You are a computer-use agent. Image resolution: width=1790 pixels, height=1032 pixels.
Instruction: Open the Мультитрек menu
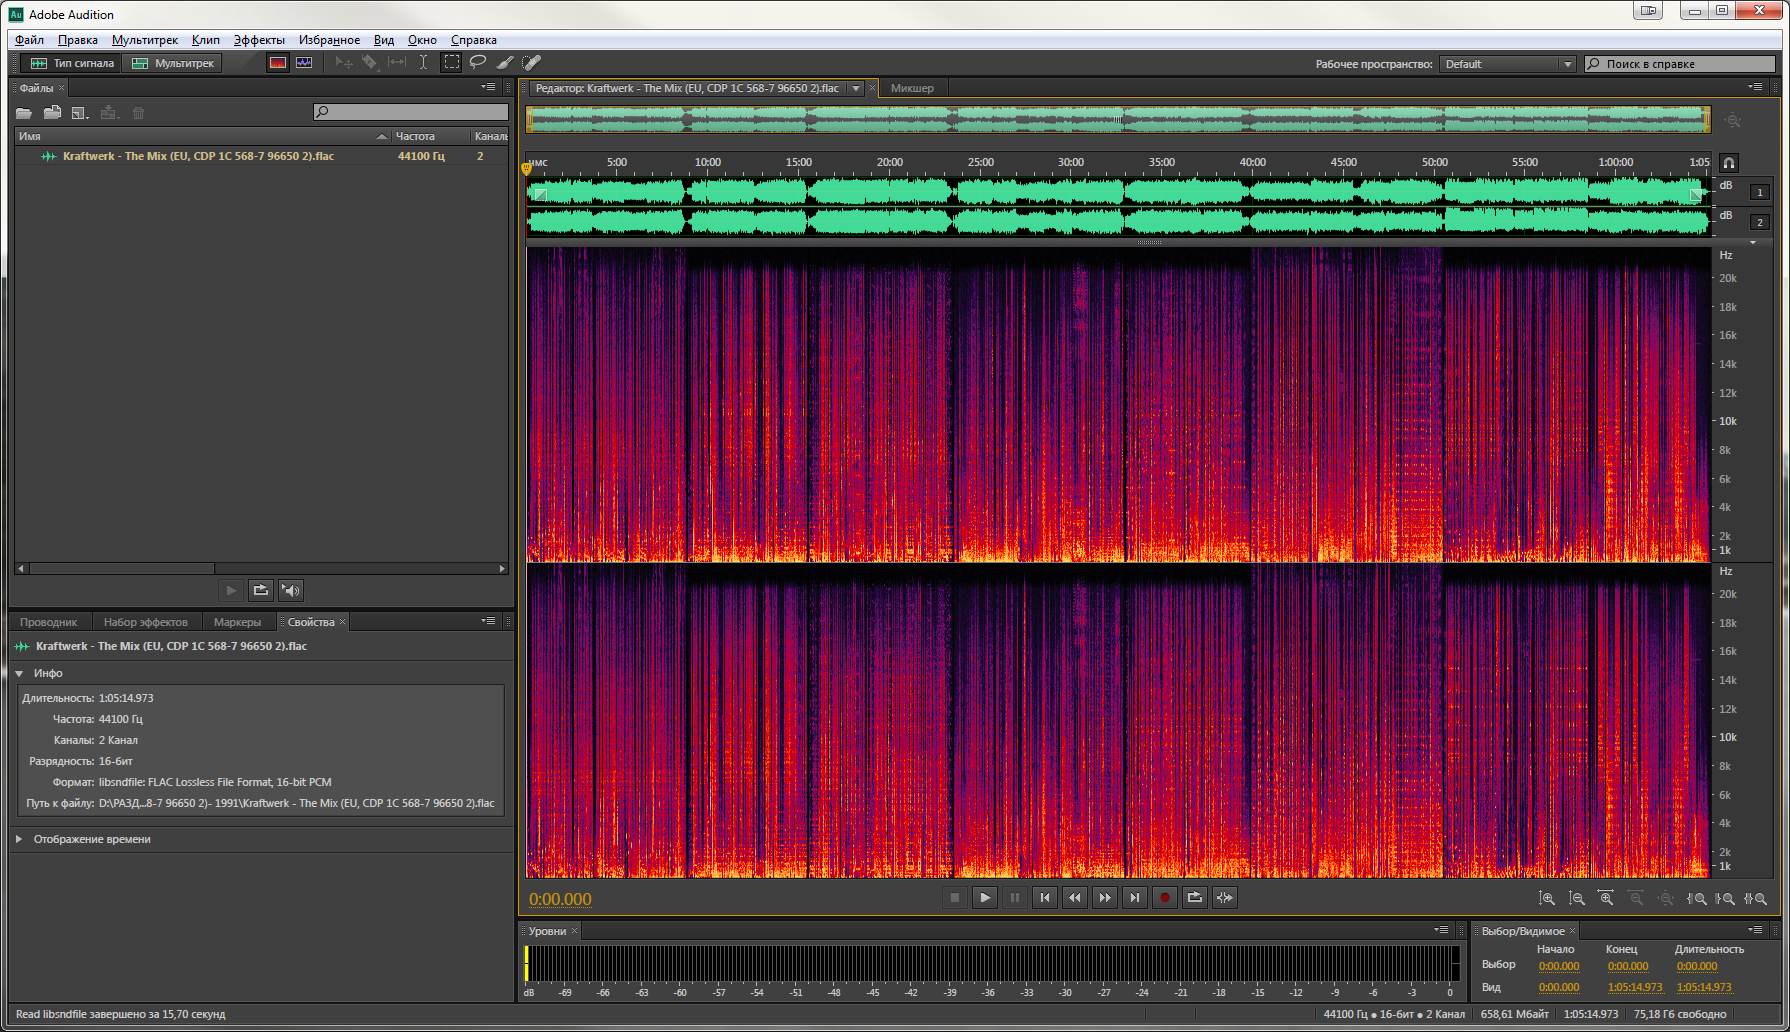tap(145, 40)
